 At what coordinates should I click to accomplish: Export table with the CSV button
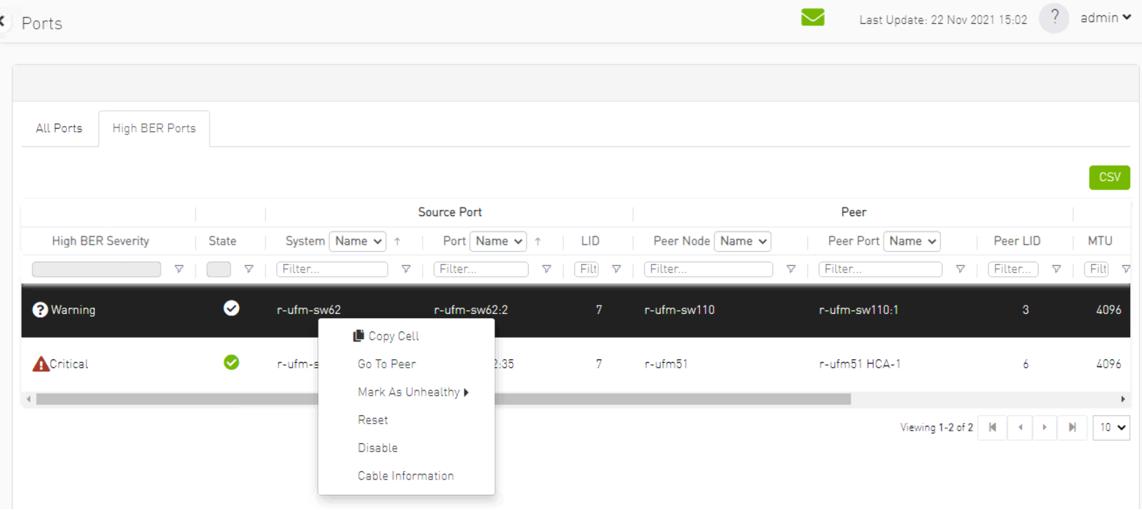click(x=1109, y=177)
